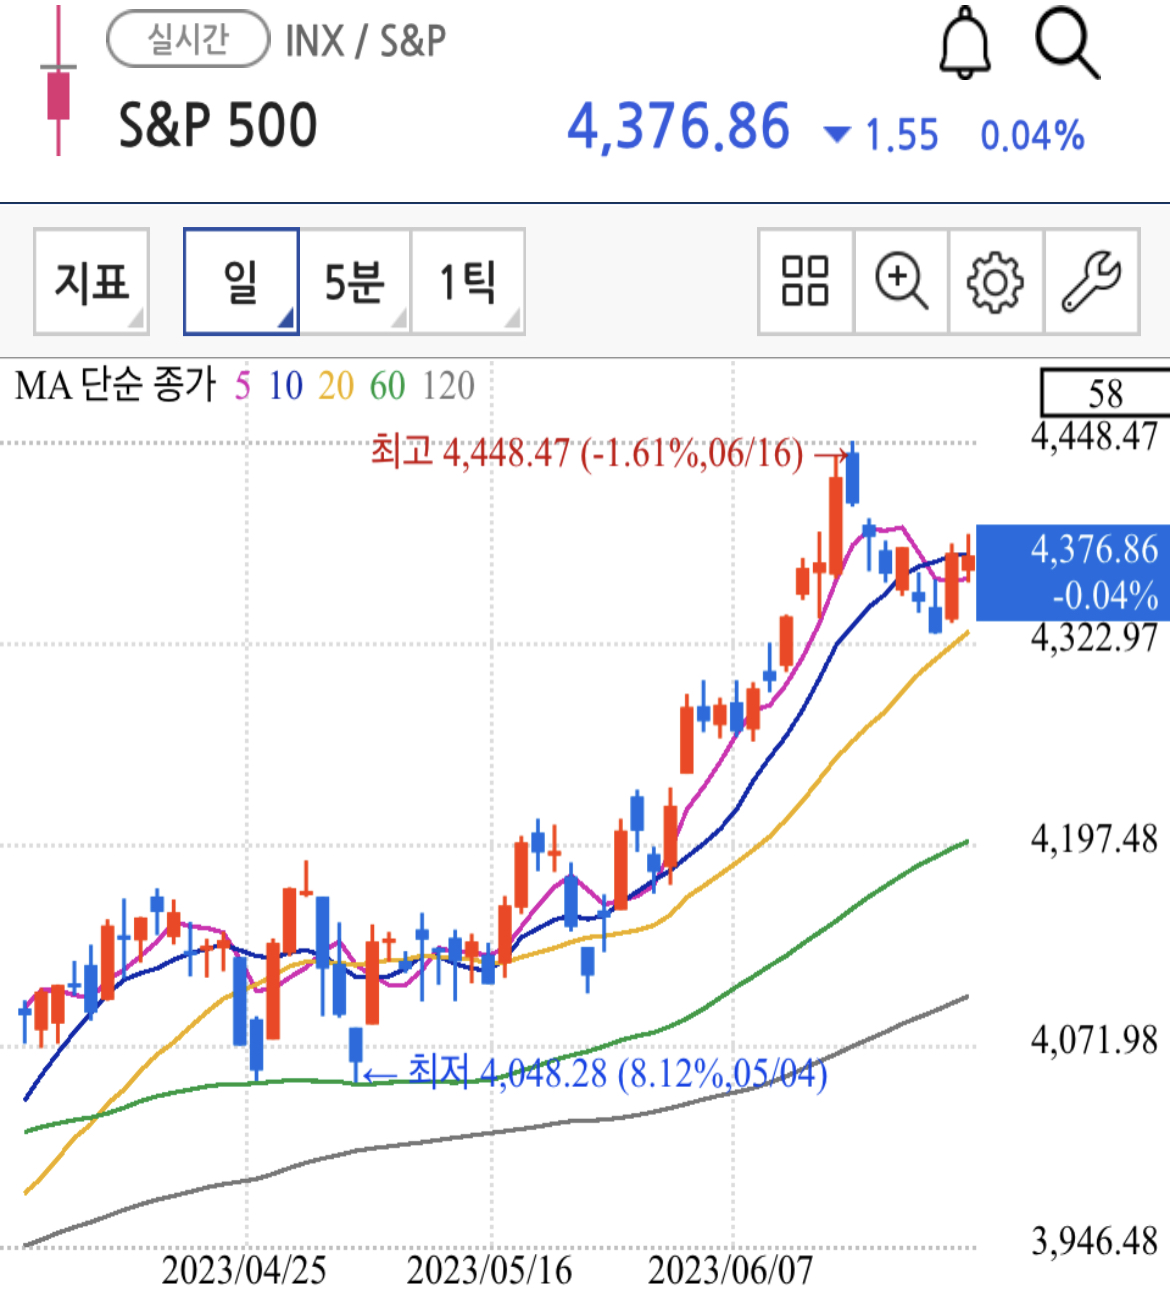1170x1304 pixels.
Task: Open the search magnifier icon
Action: (x=1067, y=43)
